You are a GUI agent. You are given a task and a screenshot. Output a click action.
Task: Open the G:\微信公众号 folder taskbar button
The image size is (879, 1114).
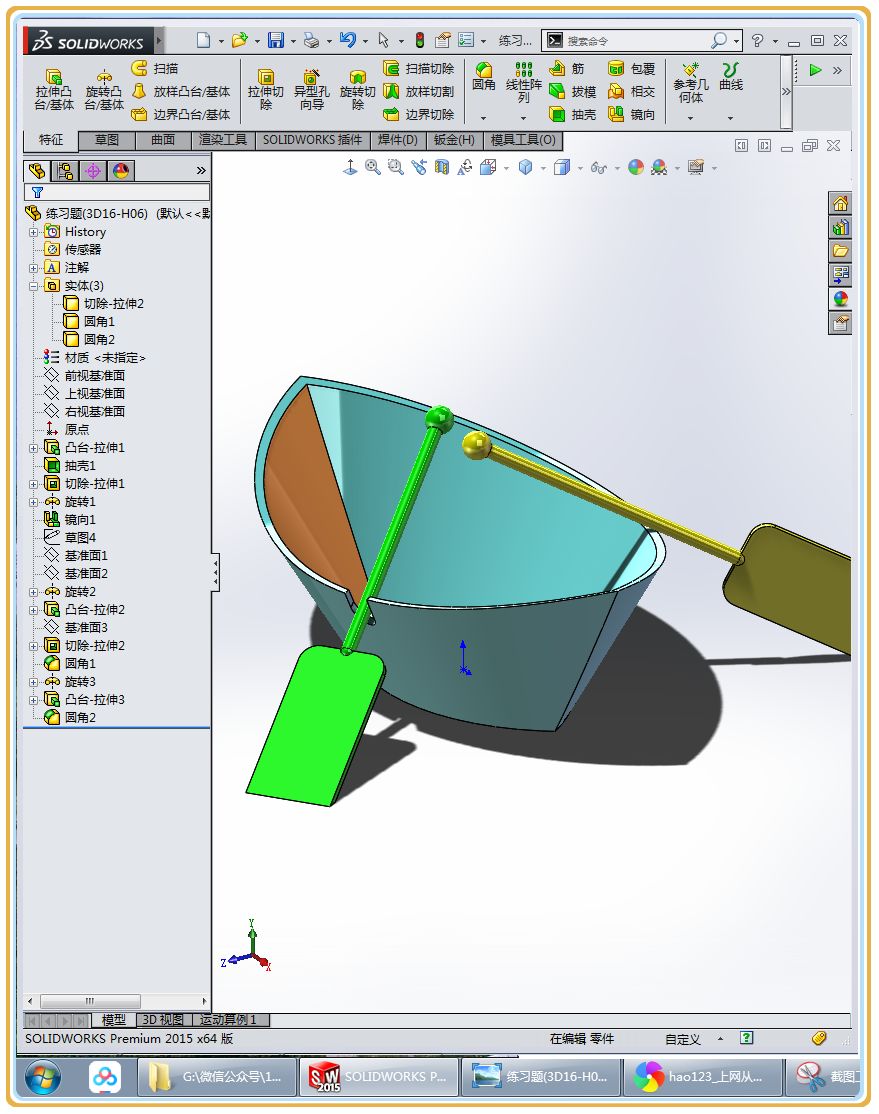pyautogui.click(x=215, y=1077)
